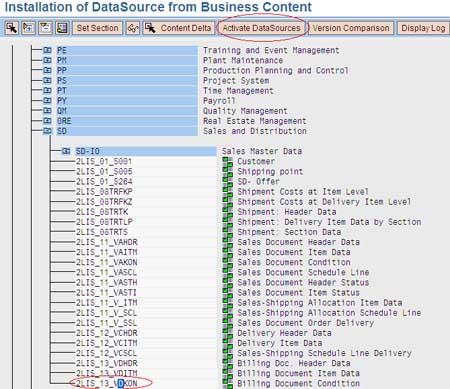Open the Display Log button

(x=423, y=28)
